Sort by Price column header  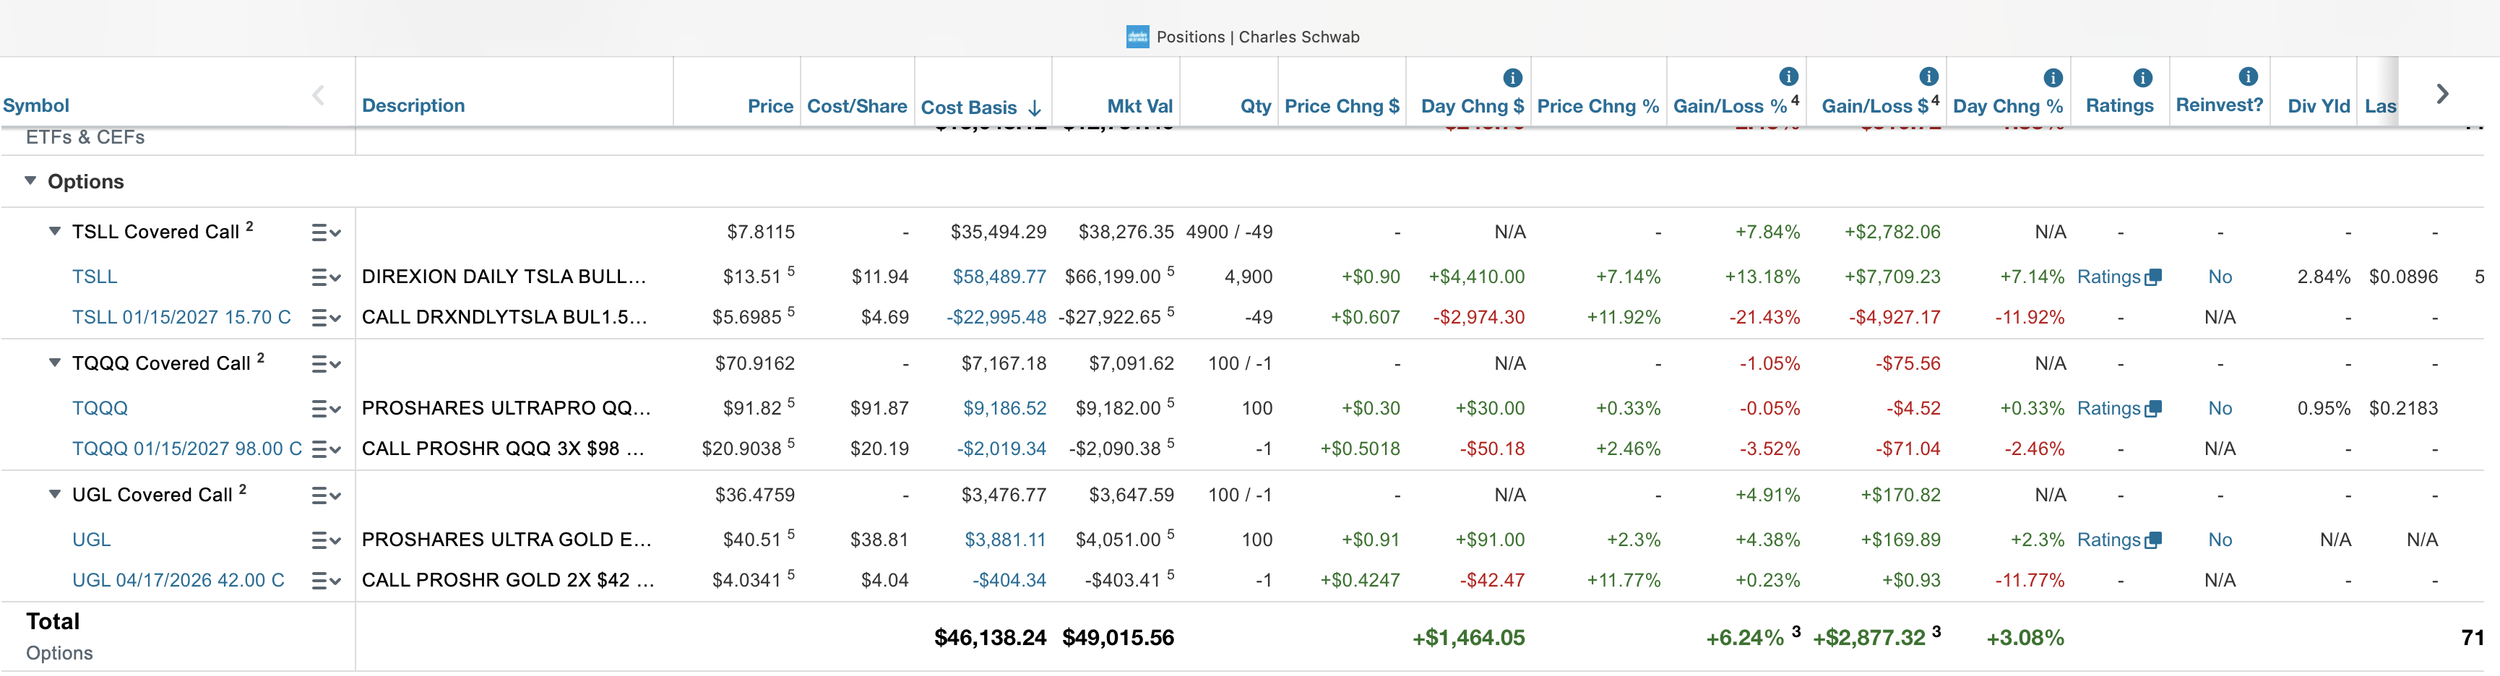pyautogui.click(x=770, y=106)
